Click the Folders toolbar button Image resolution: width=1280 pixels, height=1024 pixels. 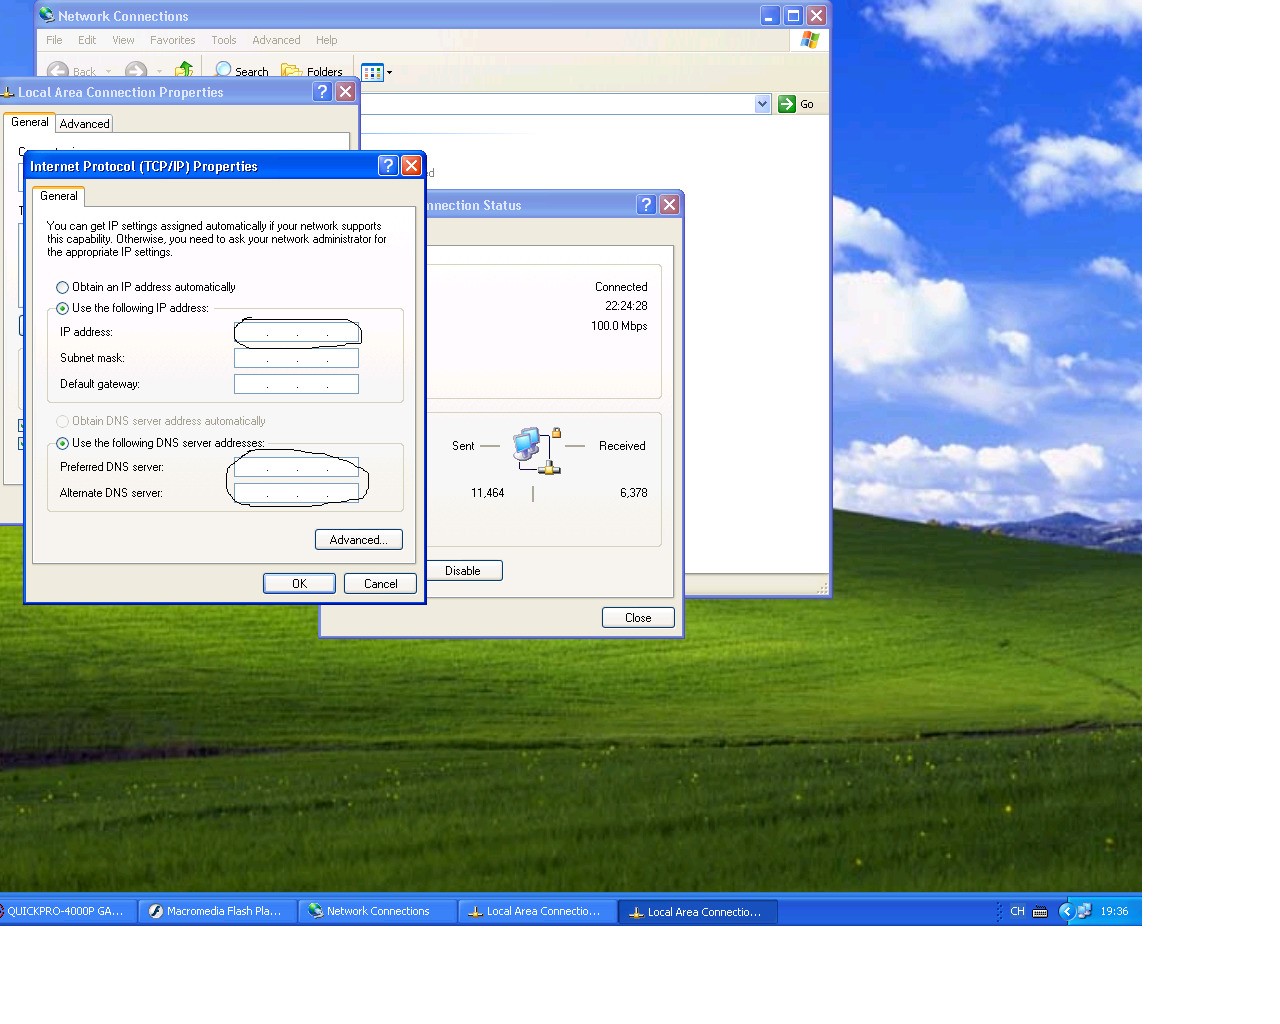pyautogui.click(x=312, y=71)
